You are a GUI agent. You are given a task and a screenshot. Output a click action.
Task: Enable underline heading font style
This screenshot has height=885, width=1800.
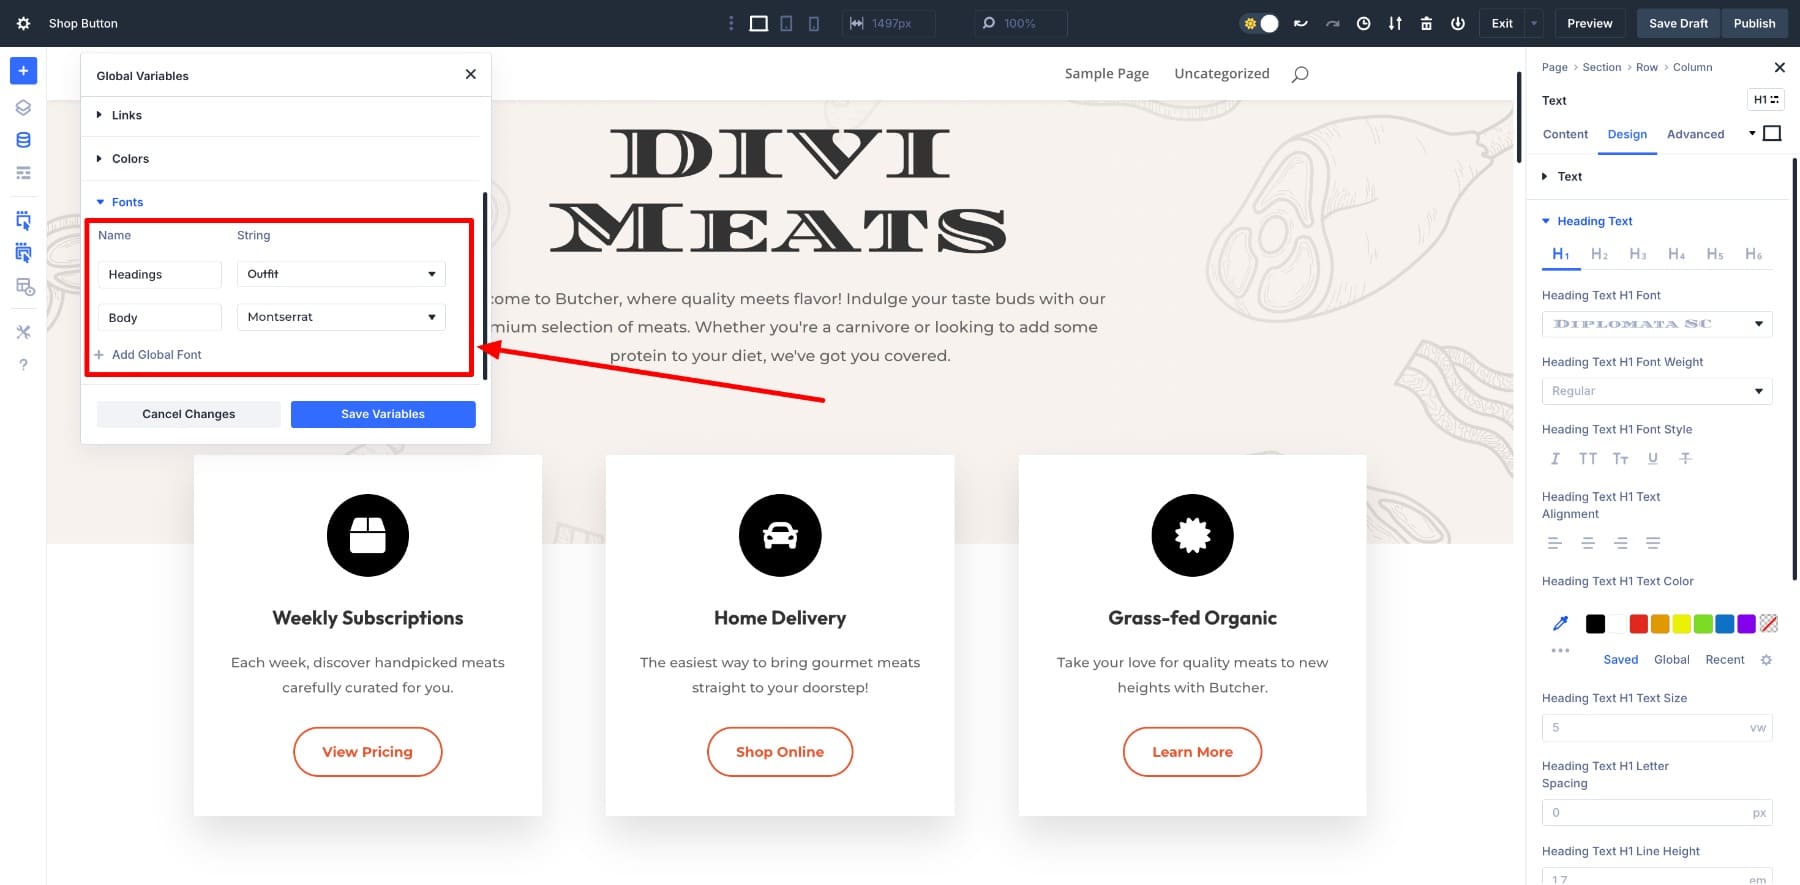(x=1652, y=458)
